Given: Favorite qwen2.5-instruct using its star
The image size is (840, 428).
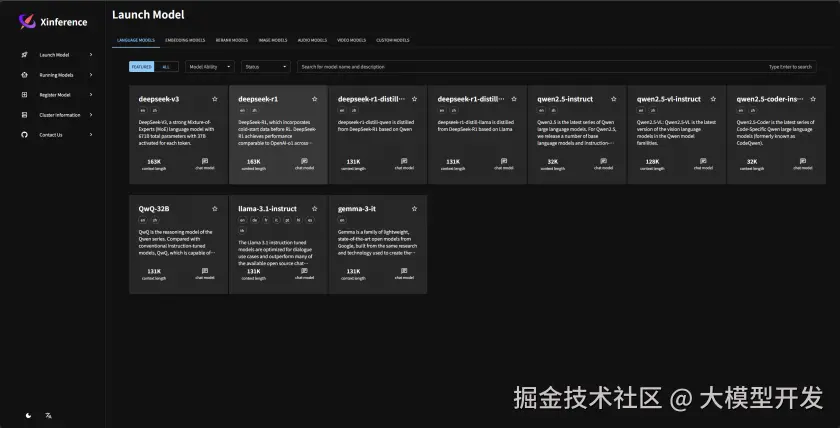Looking at the screenshot, I should click(613, 99).
